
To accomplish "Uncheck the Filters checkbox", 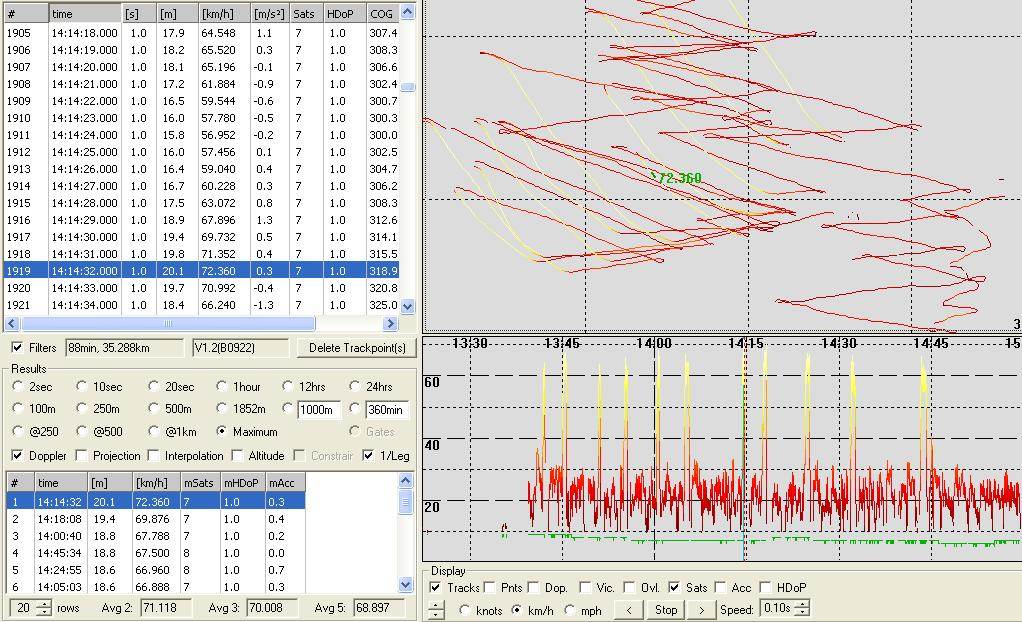I will coord(17,348).
